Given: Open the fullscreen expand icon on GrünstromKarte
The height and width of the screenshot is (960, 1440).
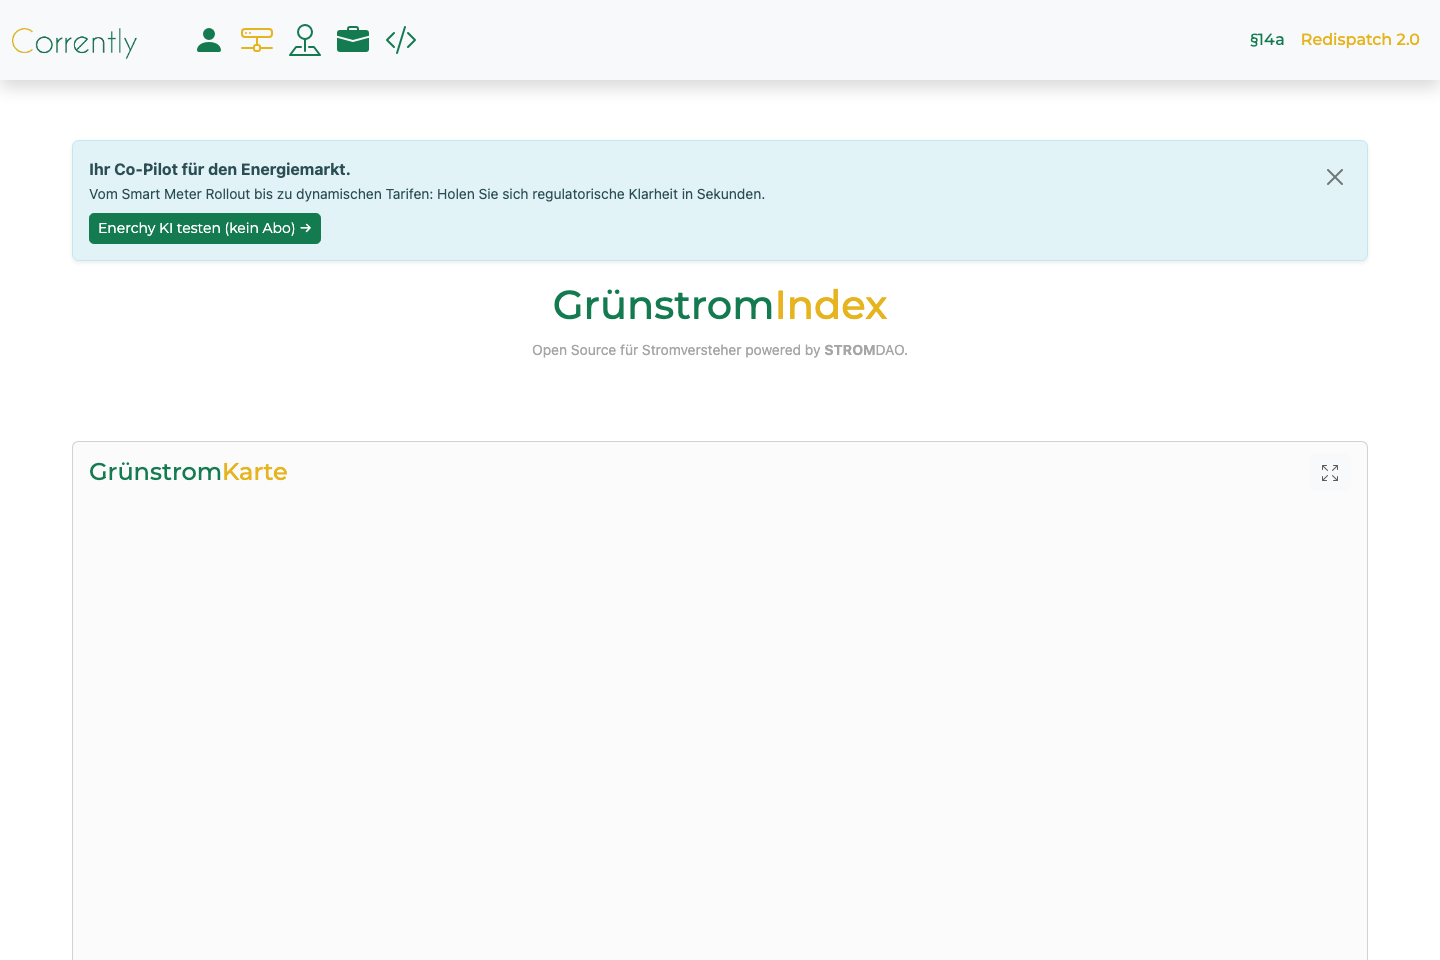Looking at the screenshot, I should point(1330,472).
